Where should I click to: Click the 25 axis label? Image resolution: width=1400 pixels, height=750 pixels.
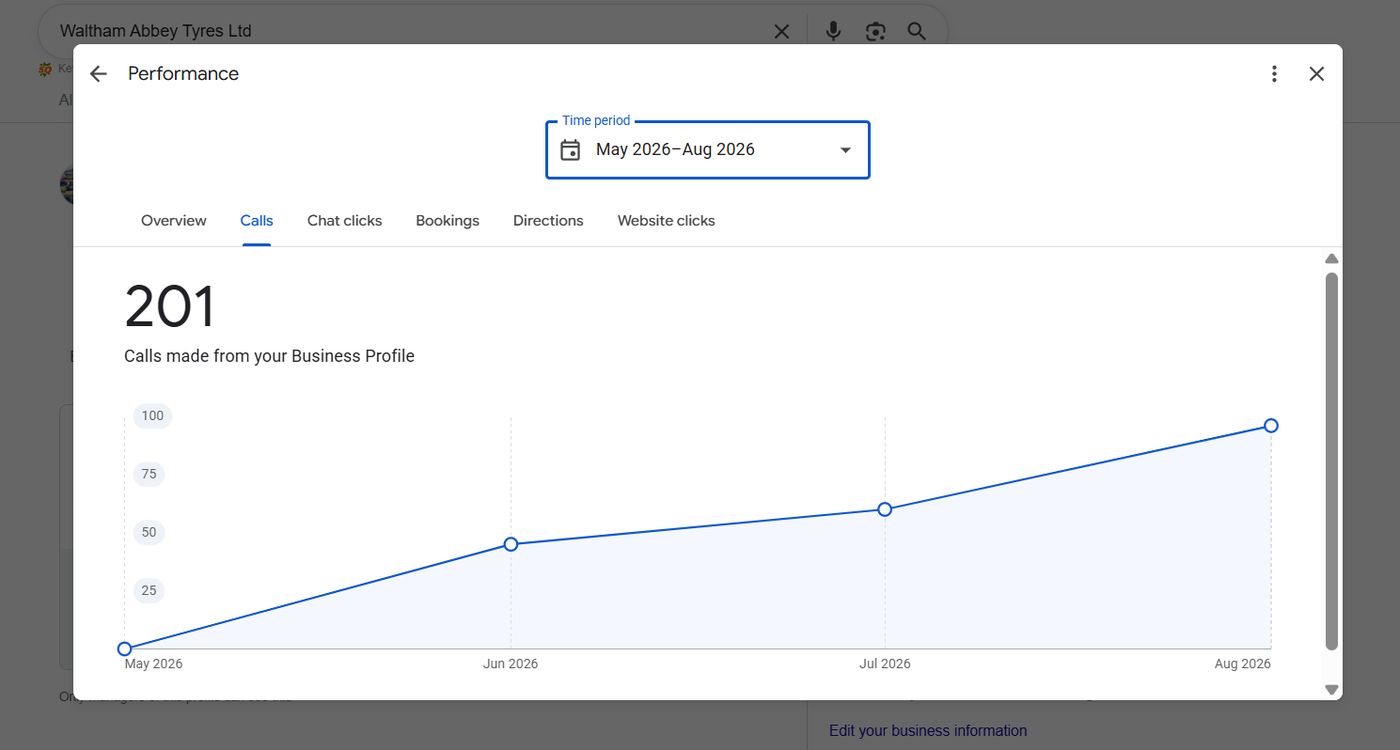click(x=149, y=590)
